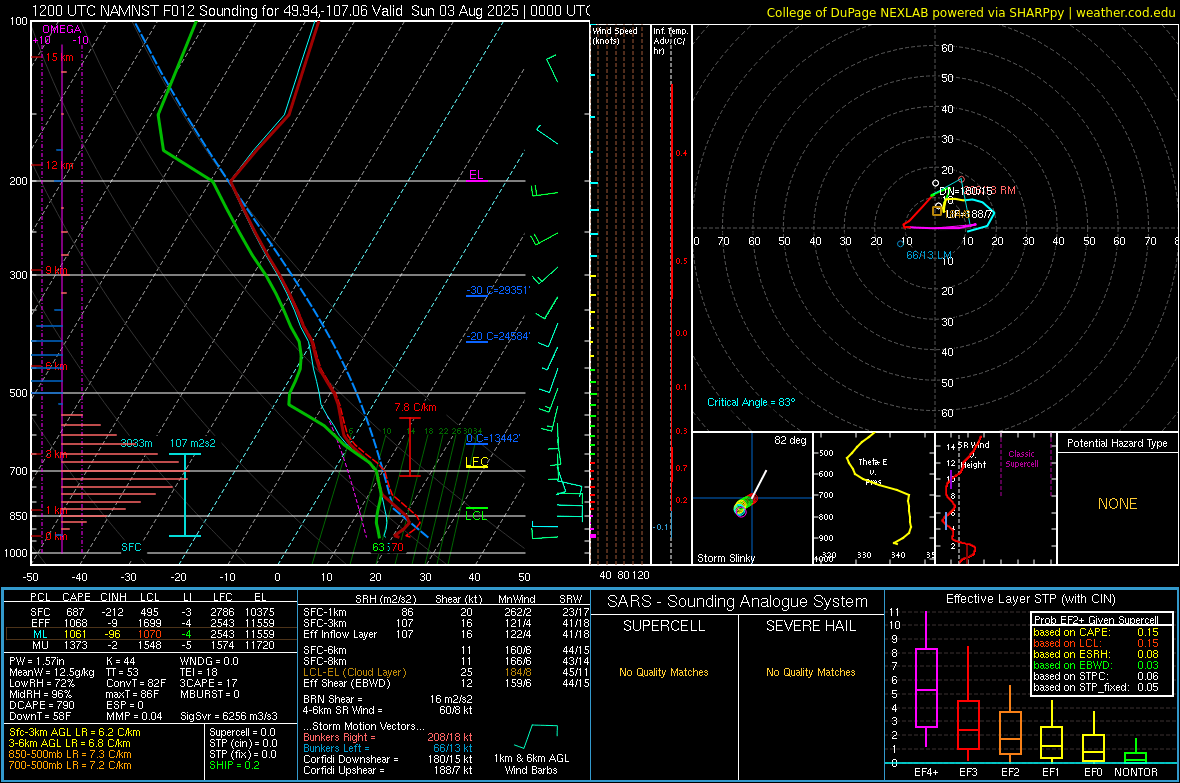Click the Inf. Temp. Adv. panel header
Viewport: 1180px width, 783px height.
[x=670, y=41]
